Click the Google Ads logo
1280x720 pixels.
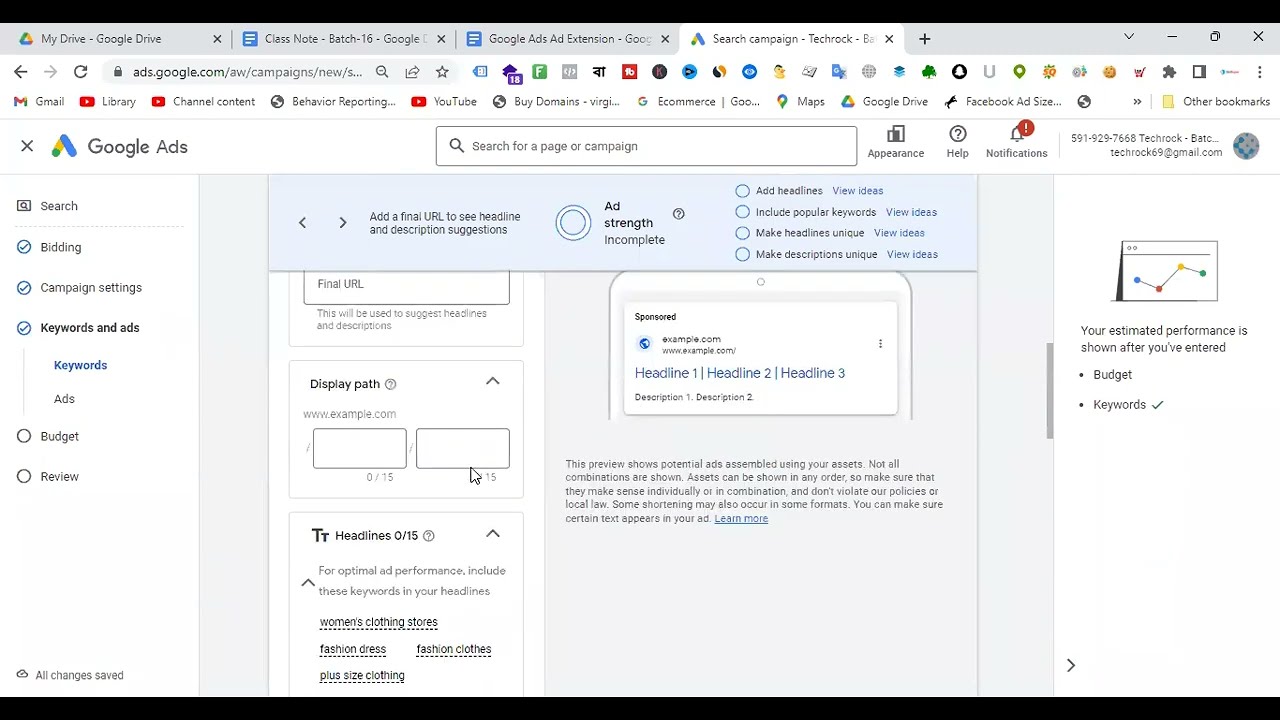(119, 146)
